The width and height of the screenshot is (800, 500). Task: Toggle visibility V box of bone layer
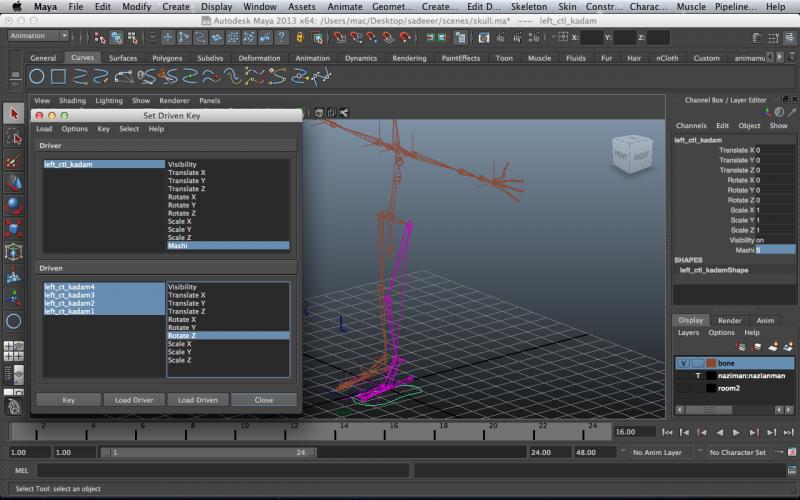point(683,363)
